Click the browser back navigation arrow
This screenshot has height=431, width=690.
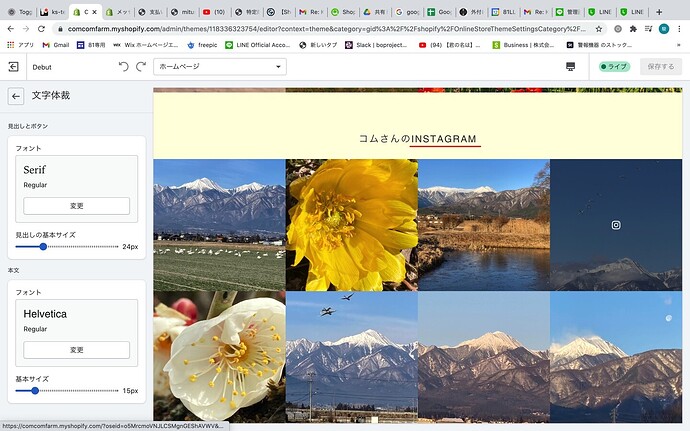(x=11, y=29)
